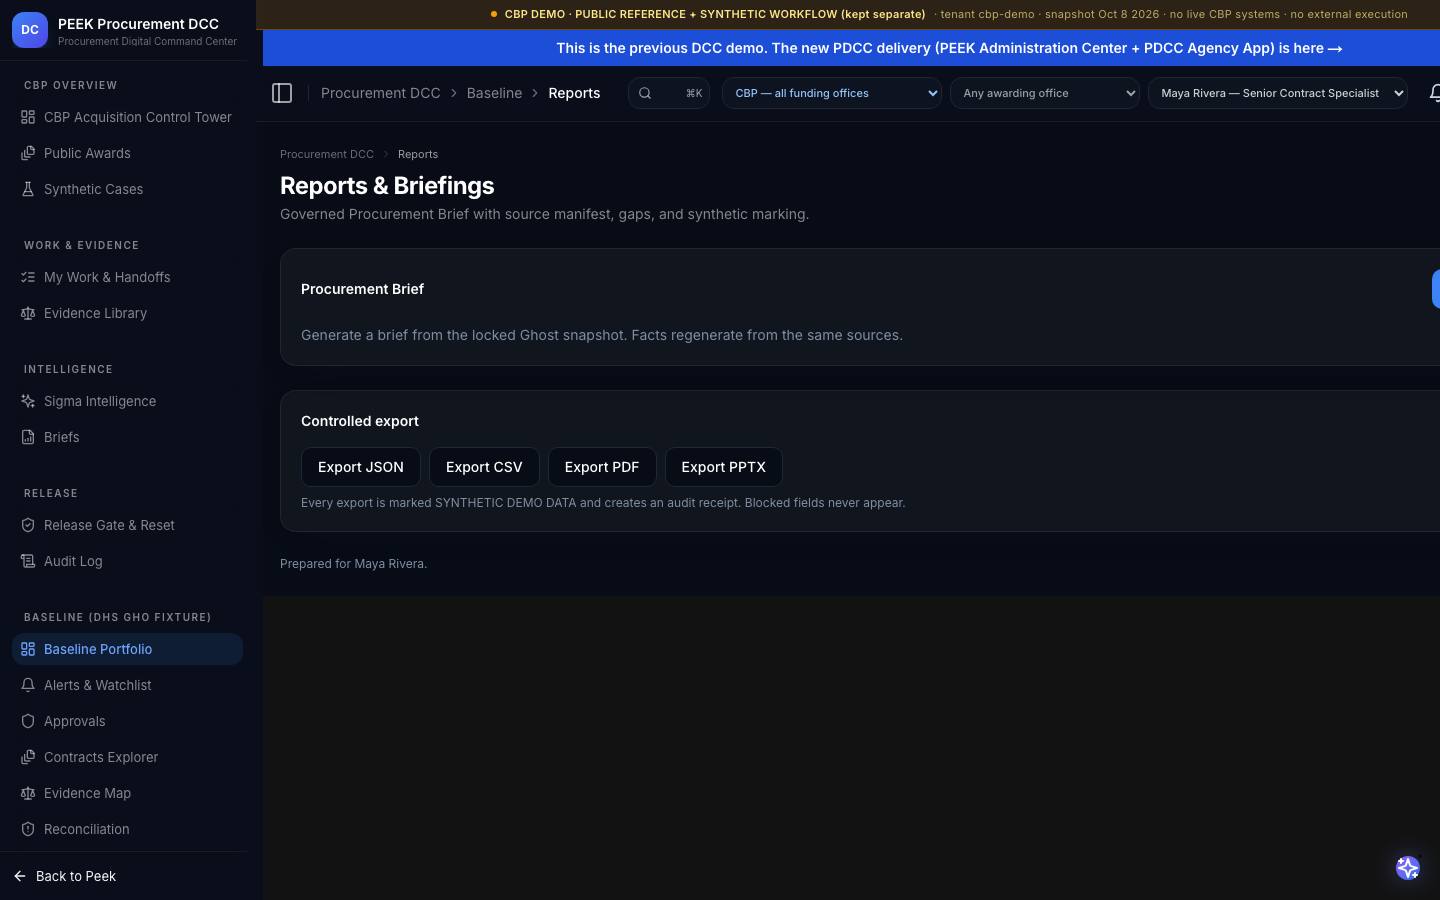Viewport: 1440px width, 900px height.
Task: Click the Approvals shield icon
Action: point(28,721)
